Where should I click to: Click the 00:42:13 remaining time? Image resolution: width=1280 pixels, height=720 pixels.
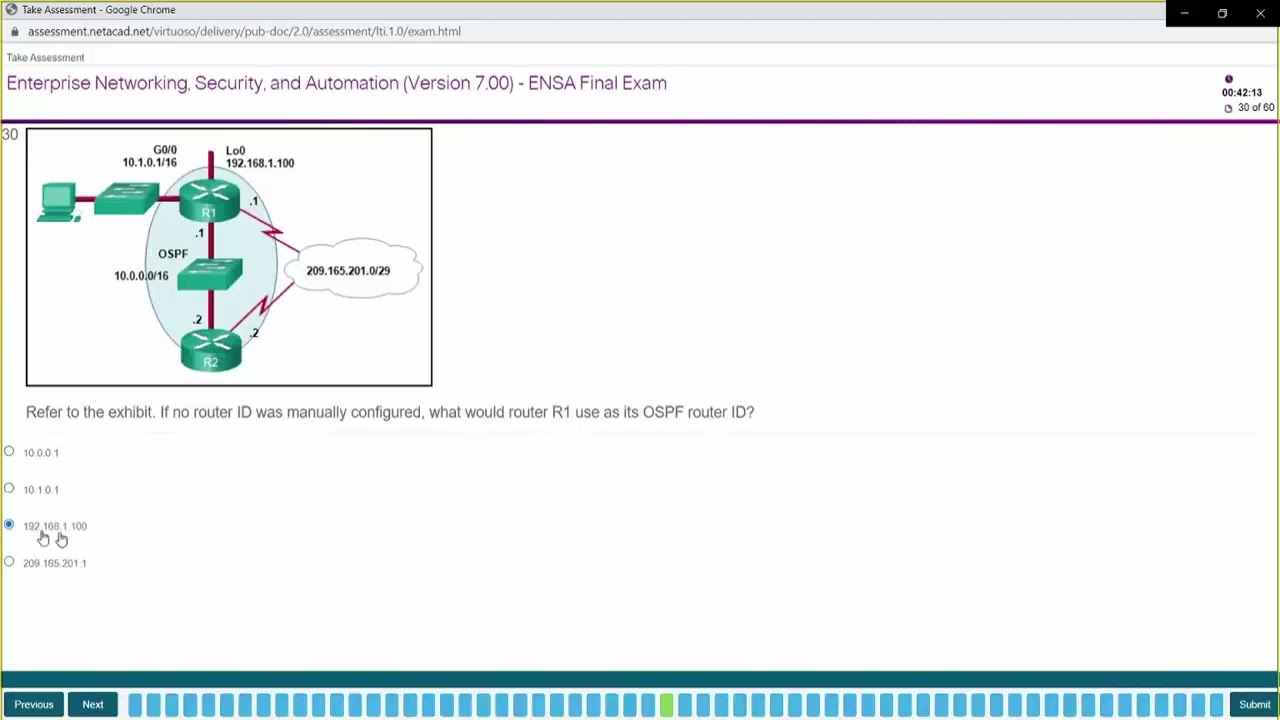point(1241,93)
